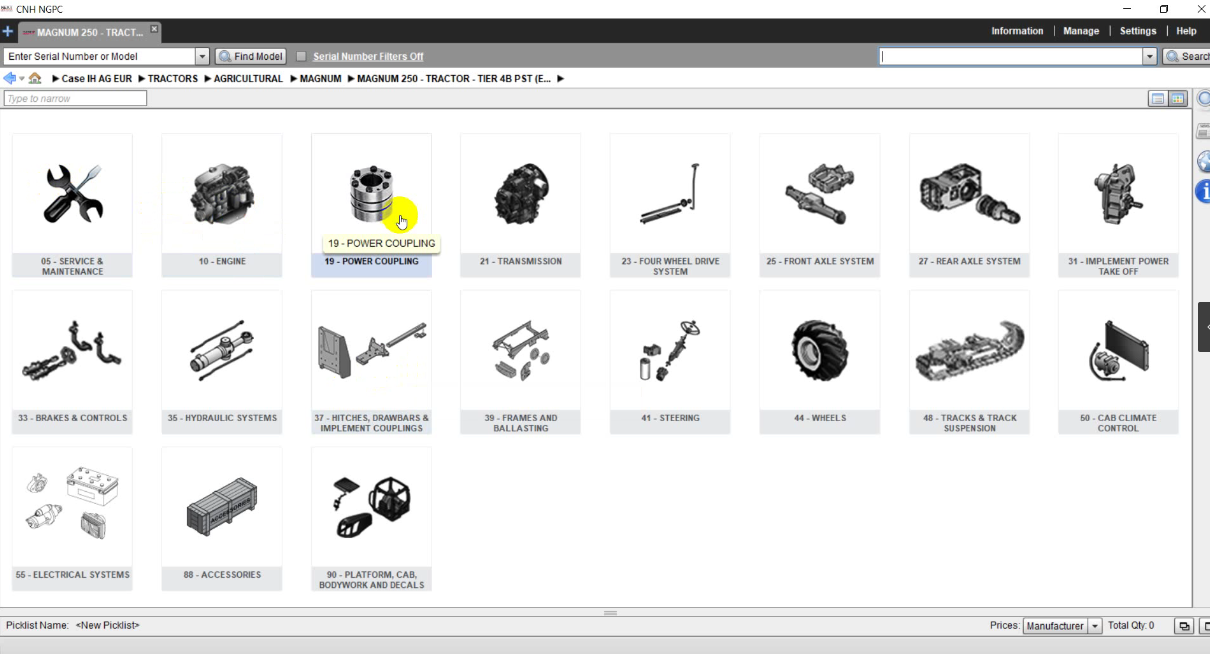Open the 50 - Cab Climate Control category
This screenshot has width=1210, height=654.
coord(1118,362)
